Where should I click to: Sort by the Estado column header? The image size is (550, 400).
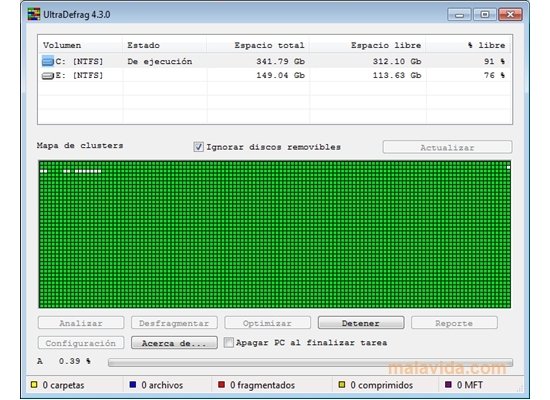[x=165, y=45]
